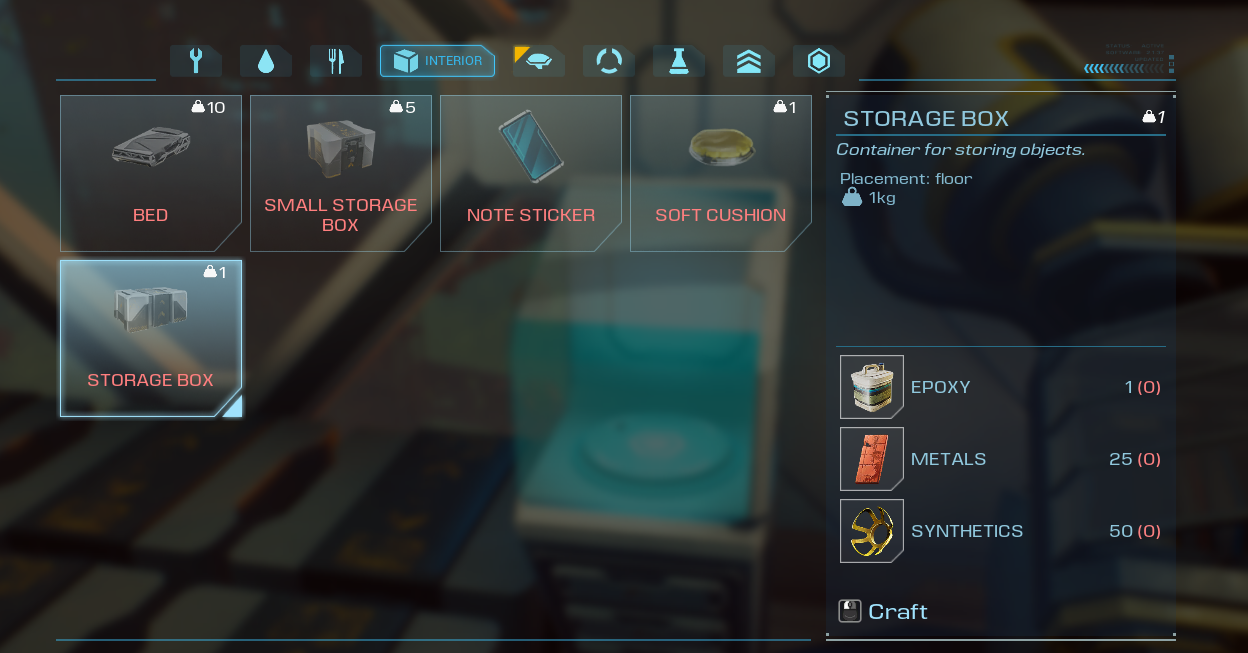This screenshot has width=1248, height=653.
Task: Select the Small Storage Box recipe
Action: (x=341, y=173)
